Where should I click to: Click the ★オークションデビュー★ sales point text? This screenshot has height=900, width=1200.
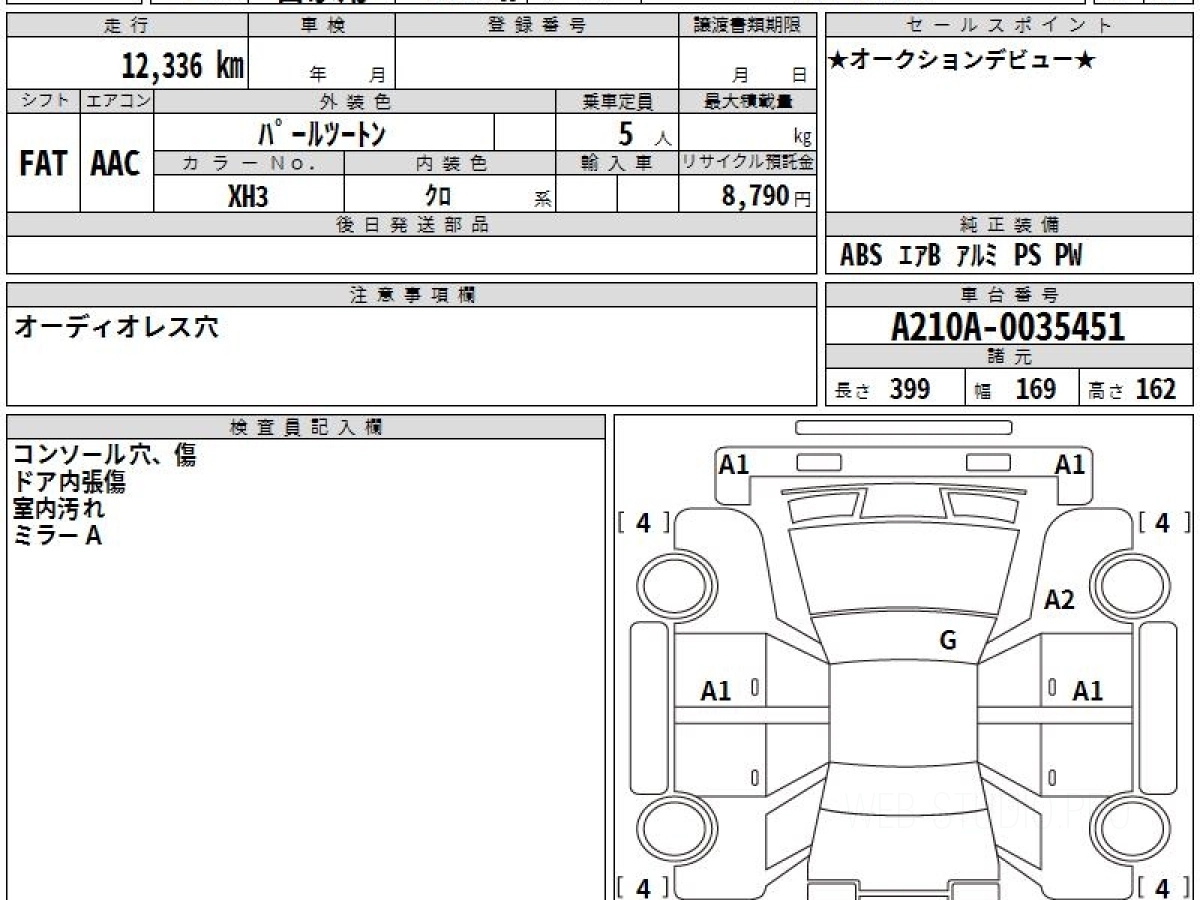tap(962, 61)
